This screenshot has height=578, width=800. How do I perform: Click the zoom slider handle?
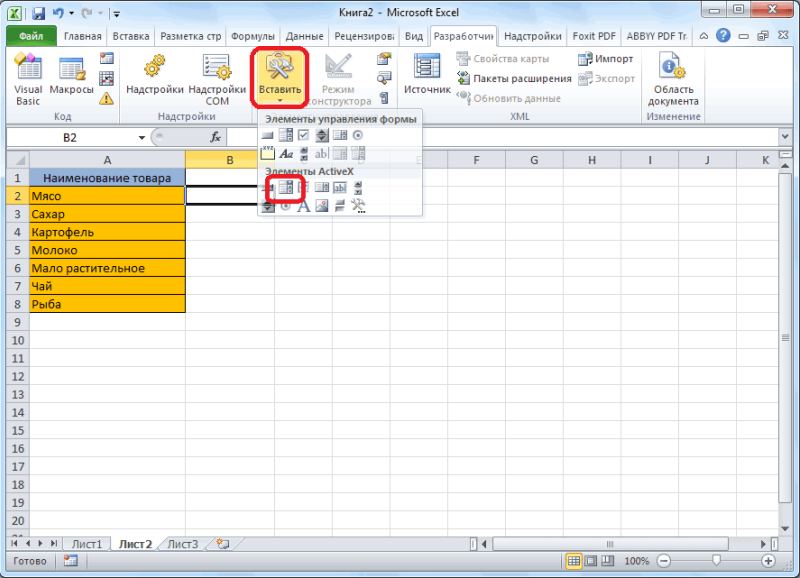[716, 561]
